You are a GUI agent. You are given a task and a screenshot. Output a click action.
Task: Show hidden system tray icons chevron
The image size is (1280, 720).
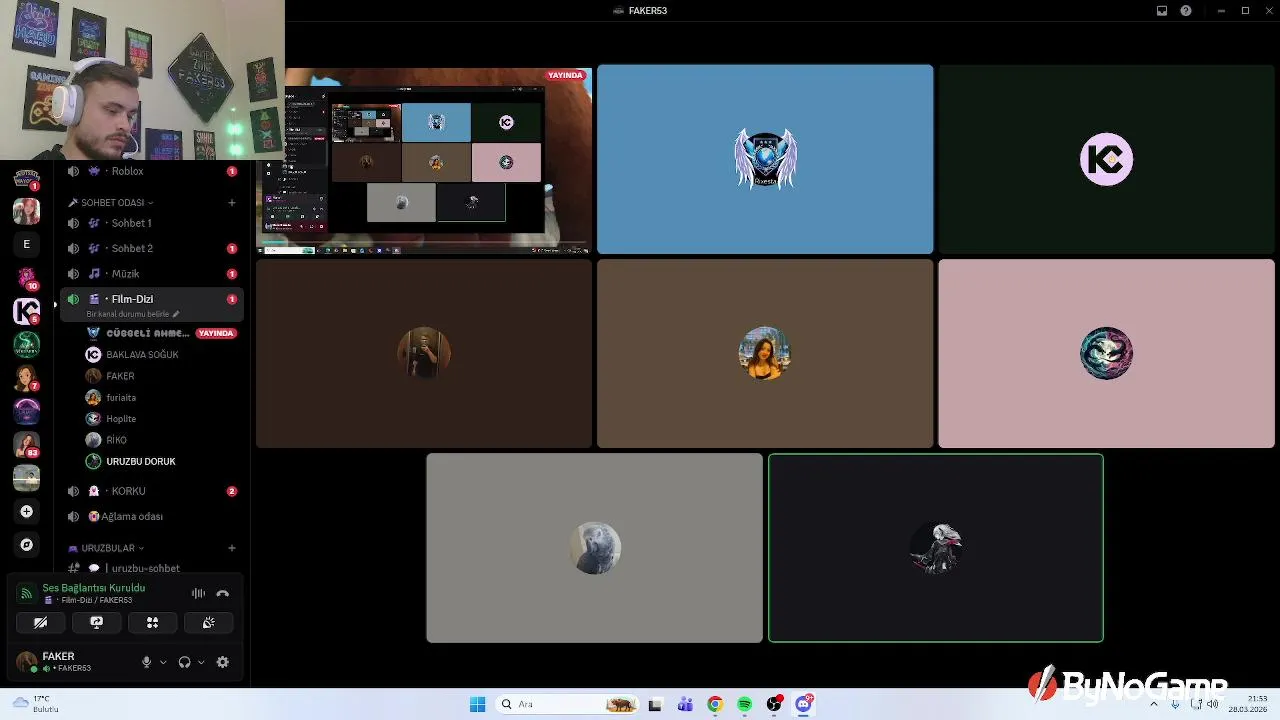1153,705
